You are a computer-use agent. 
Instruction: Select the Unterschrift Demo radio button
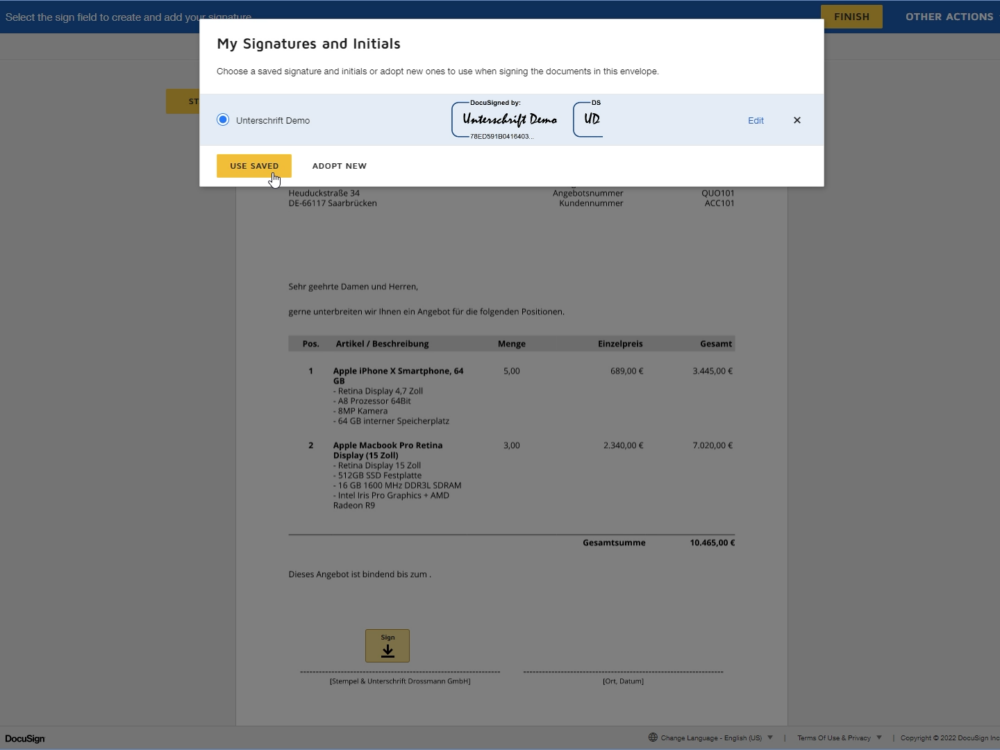pyautogui.click(x=223, y=120)
